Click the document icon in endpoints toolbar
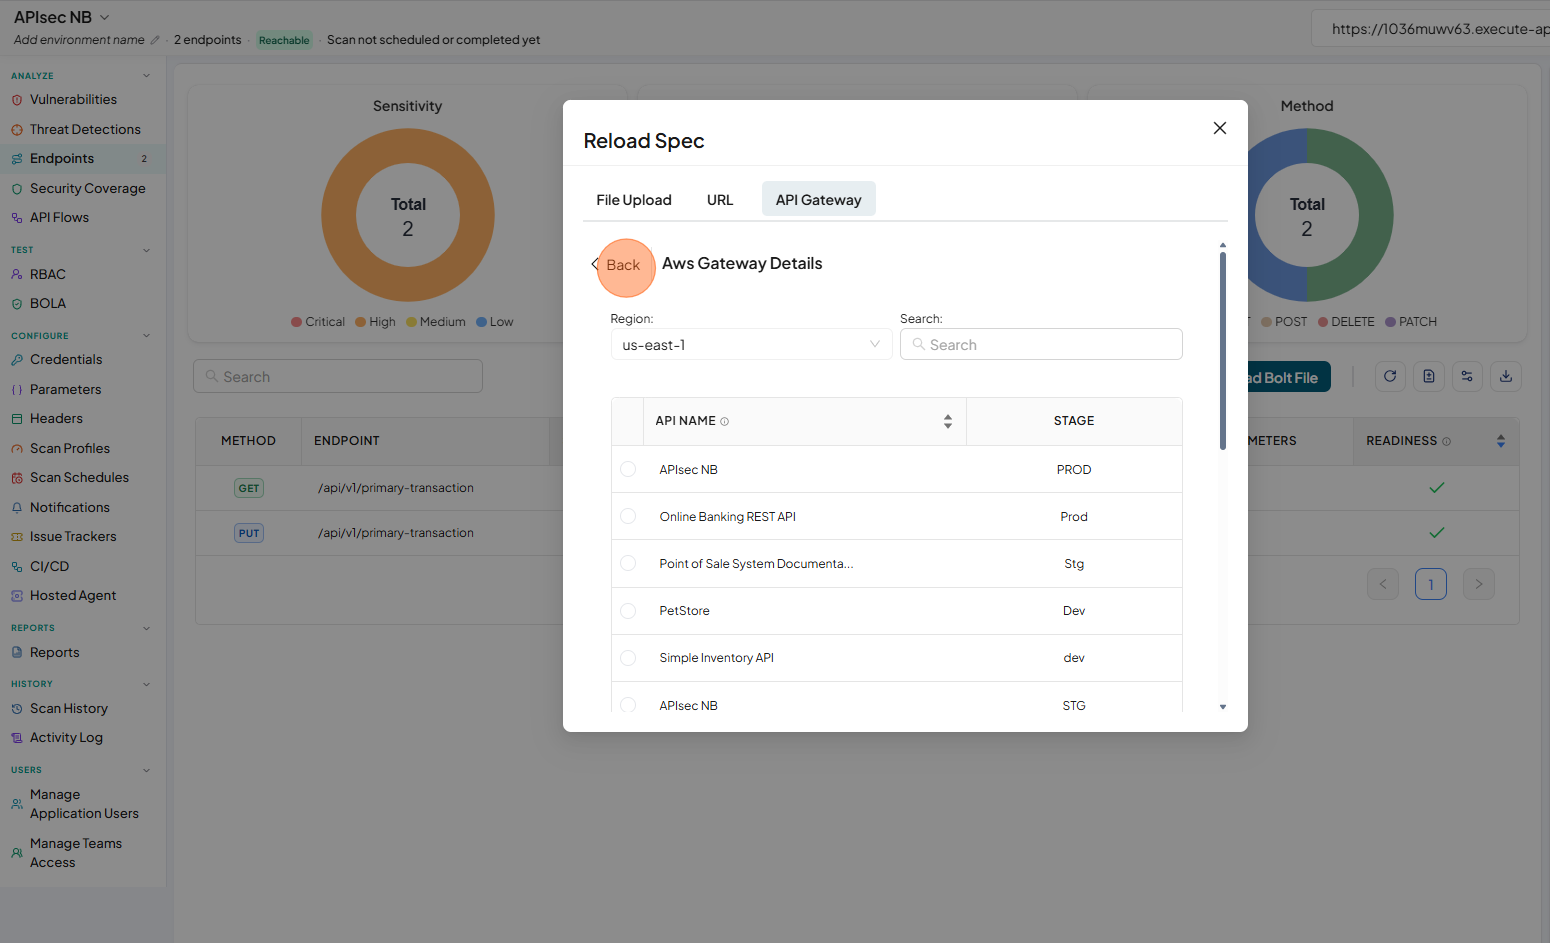The width and height of the screenshot is (1550, 943). 1429,376
